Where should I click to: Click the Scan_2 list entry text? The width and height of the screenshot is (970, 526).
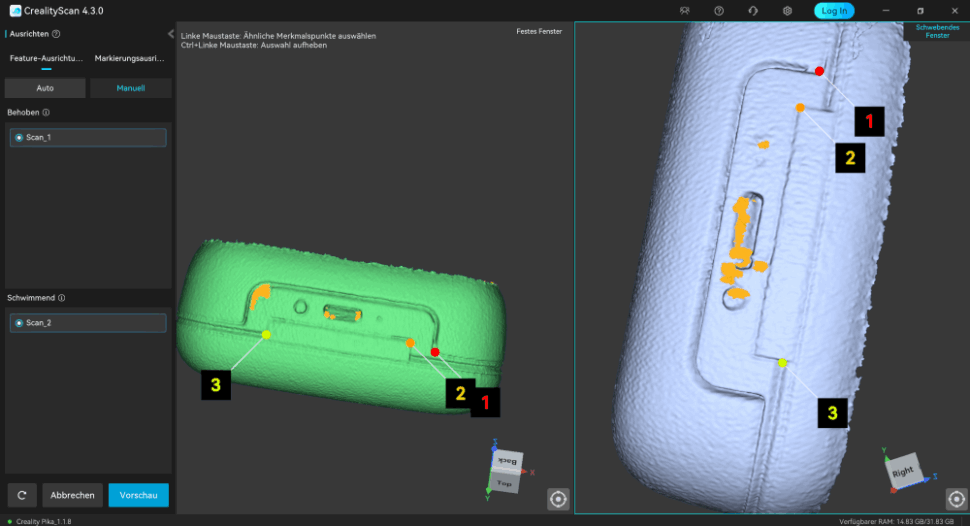tap(38, 322)
